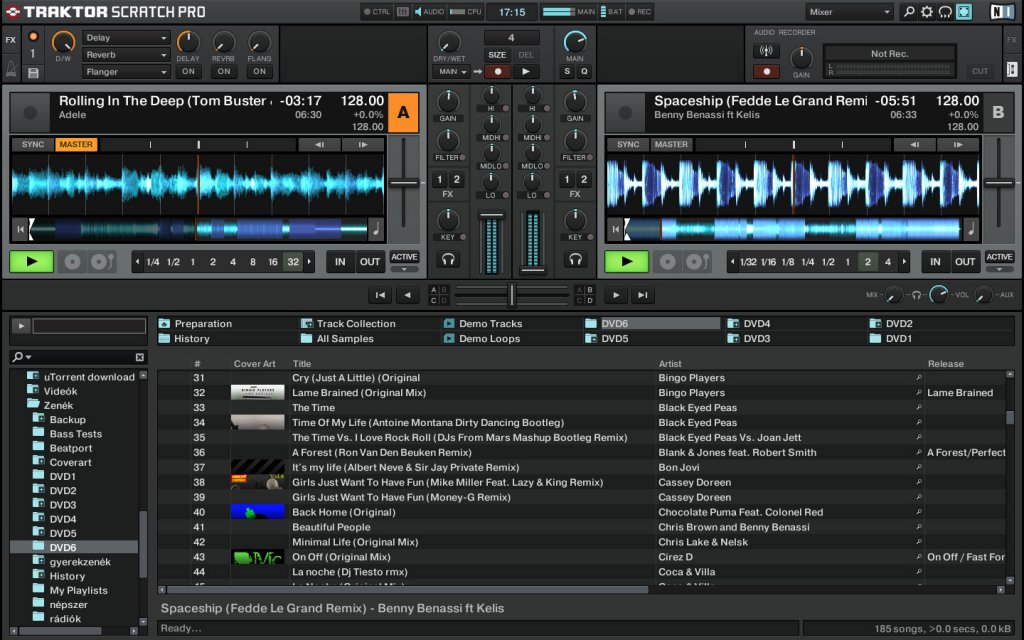Play Deck A with green play button
This screenshot has width=1024, height=640.
tap(31, 262)
